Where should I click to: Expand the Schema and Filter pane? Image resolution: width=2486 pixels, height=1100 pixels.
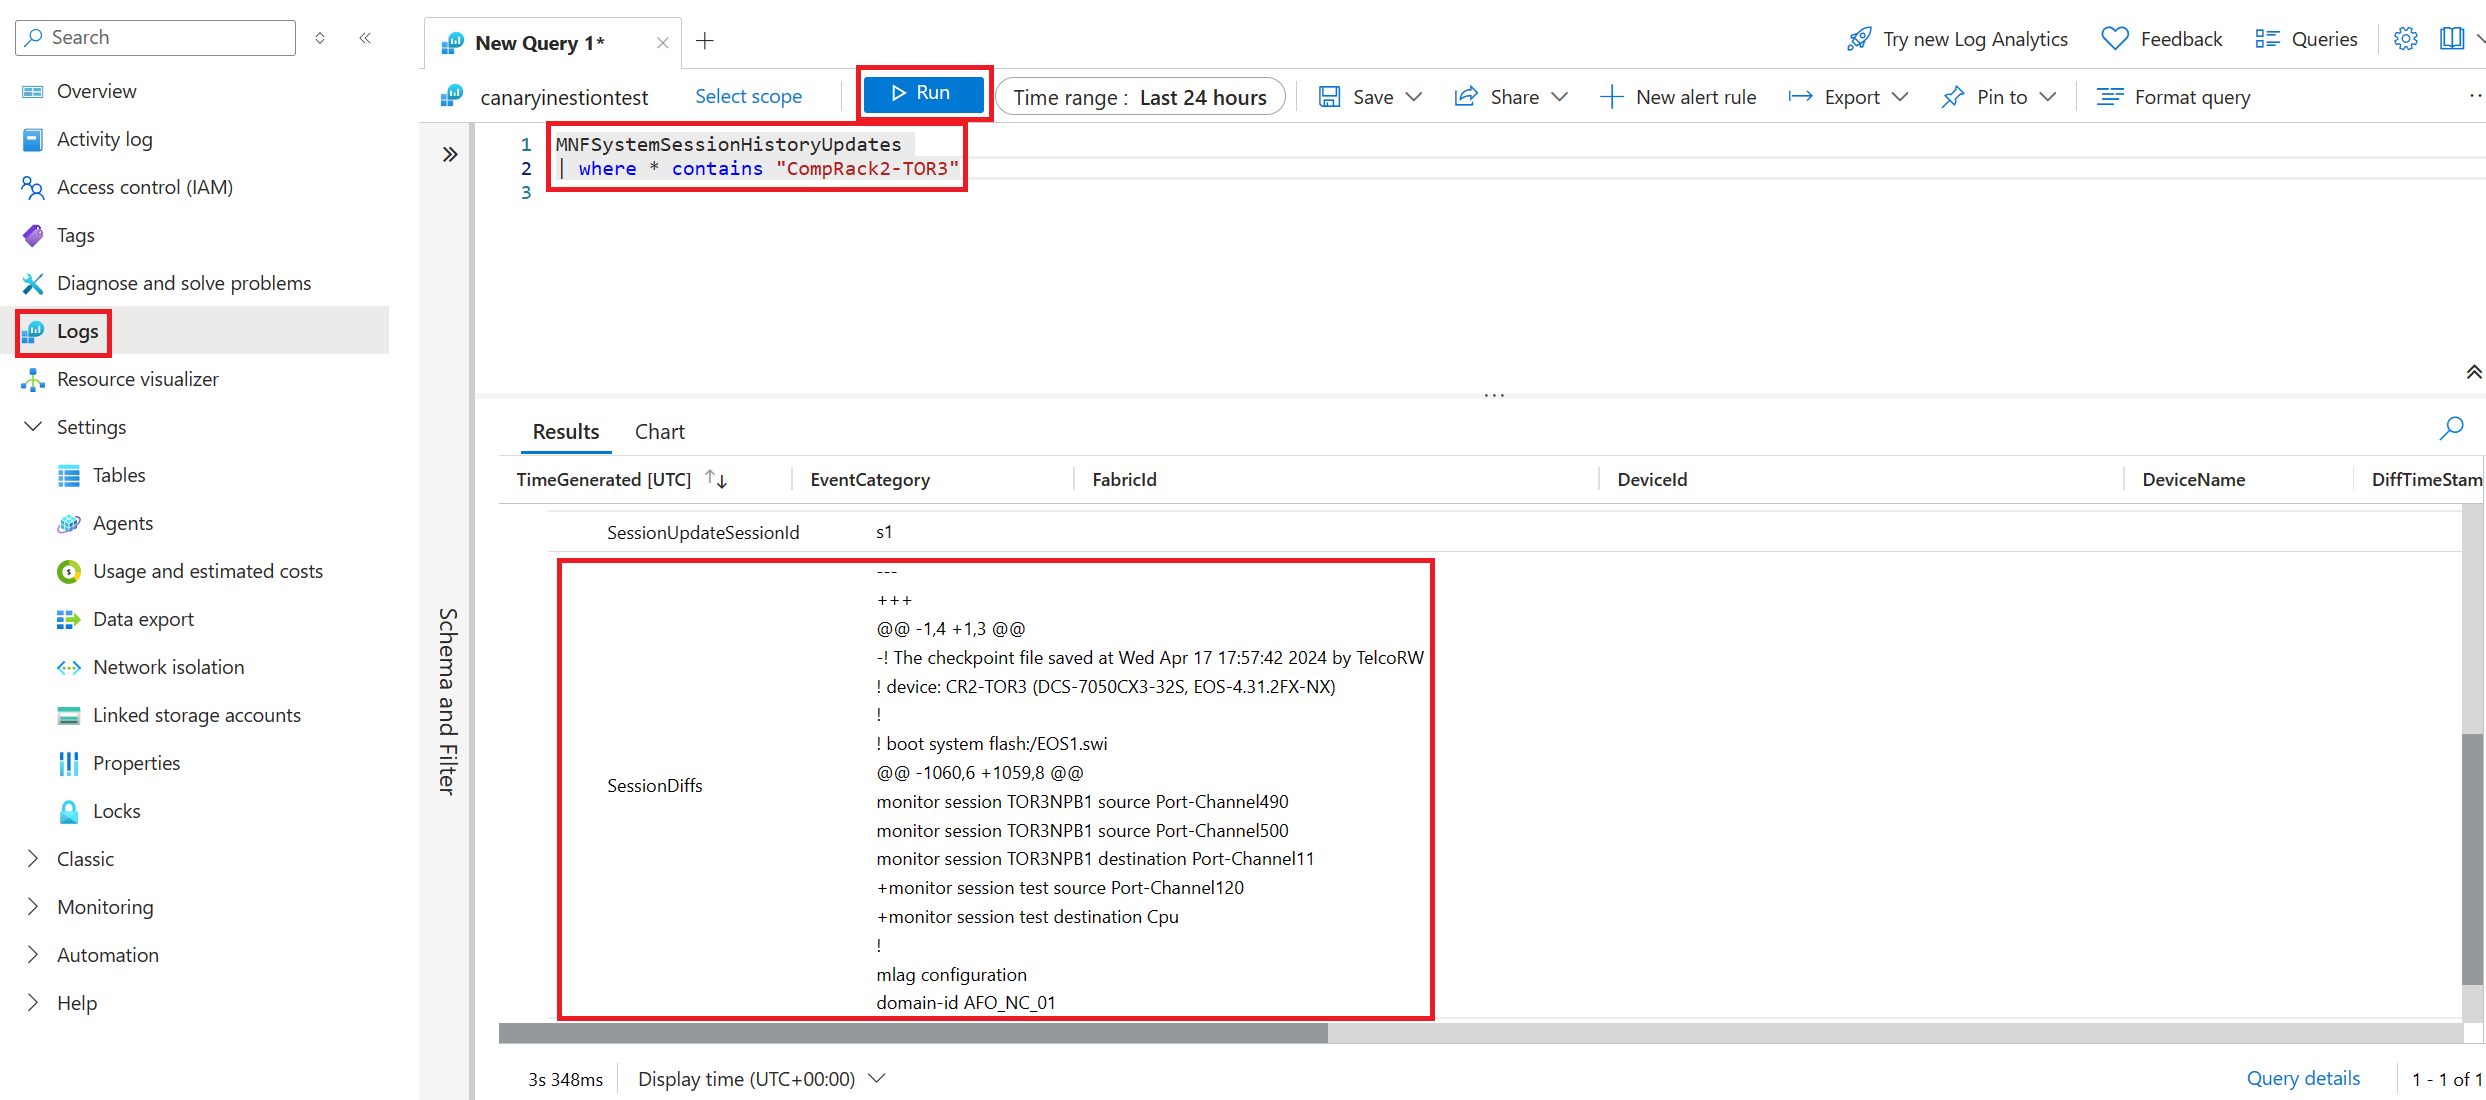(x=450, y=154)
